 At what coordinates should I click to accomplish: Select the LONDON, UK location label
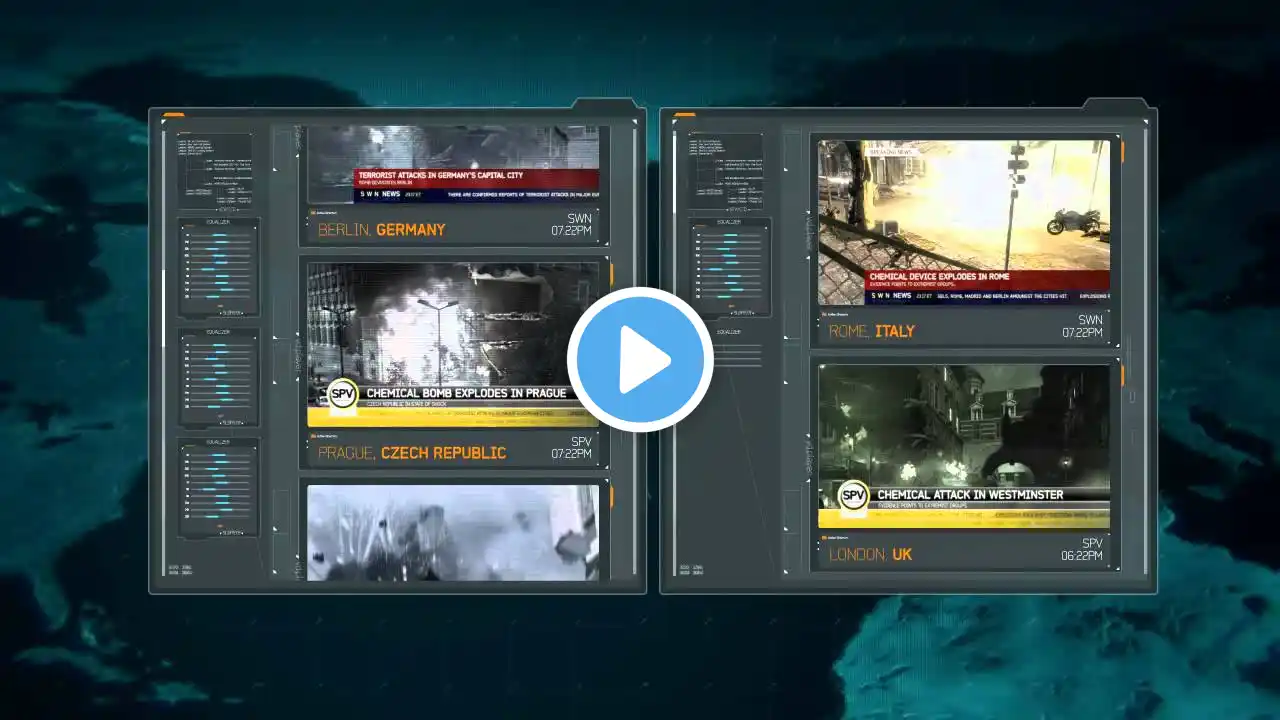pos(870,554)
